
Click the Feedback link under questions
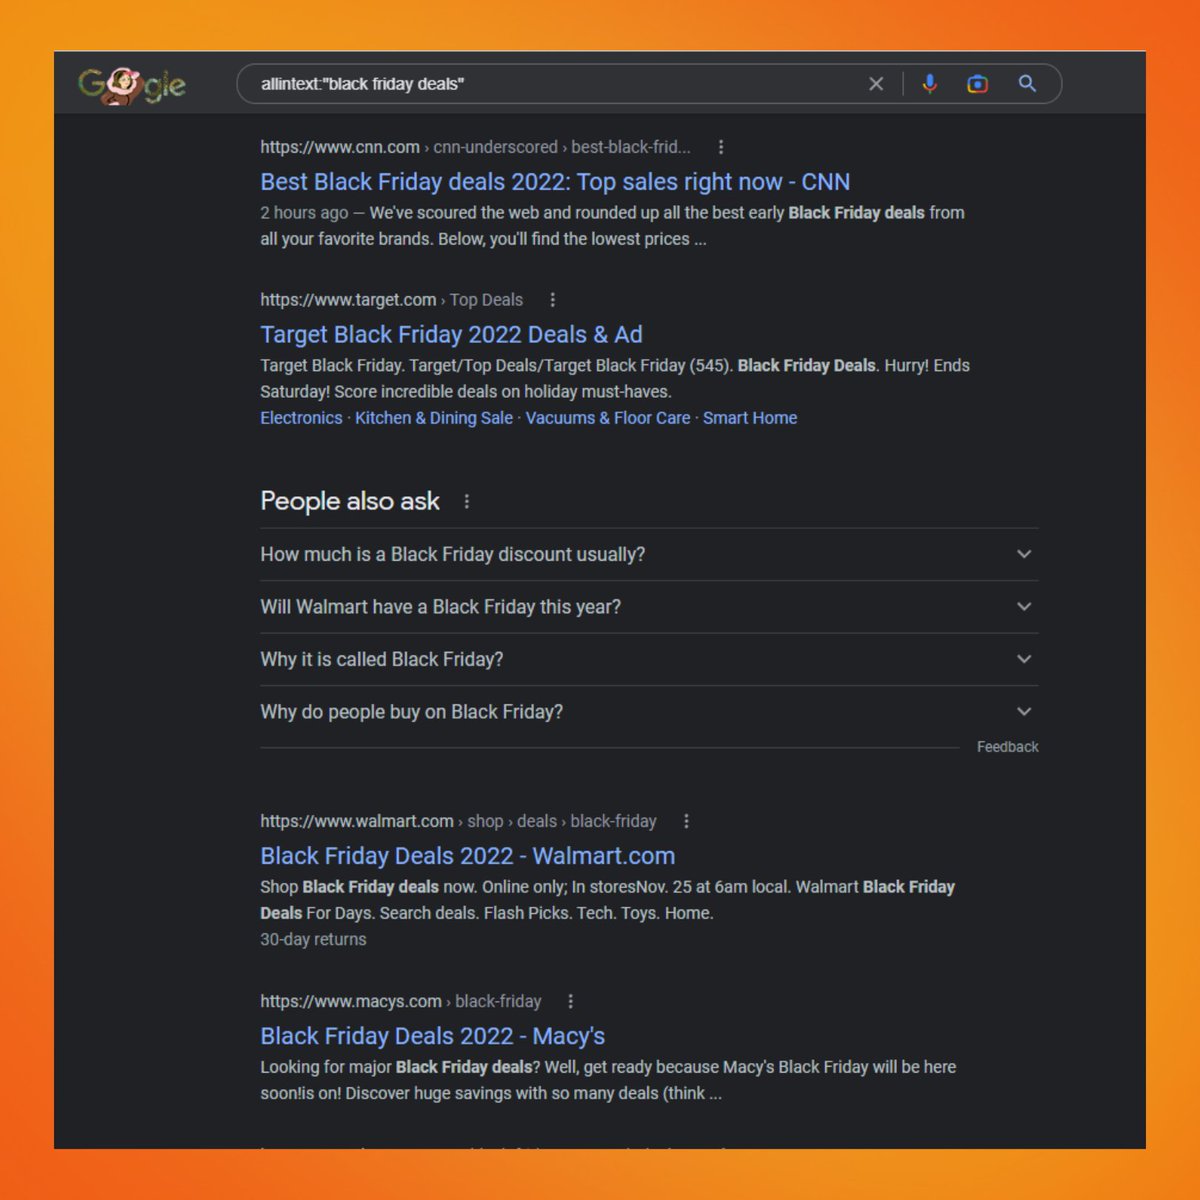click(1007, 747)
